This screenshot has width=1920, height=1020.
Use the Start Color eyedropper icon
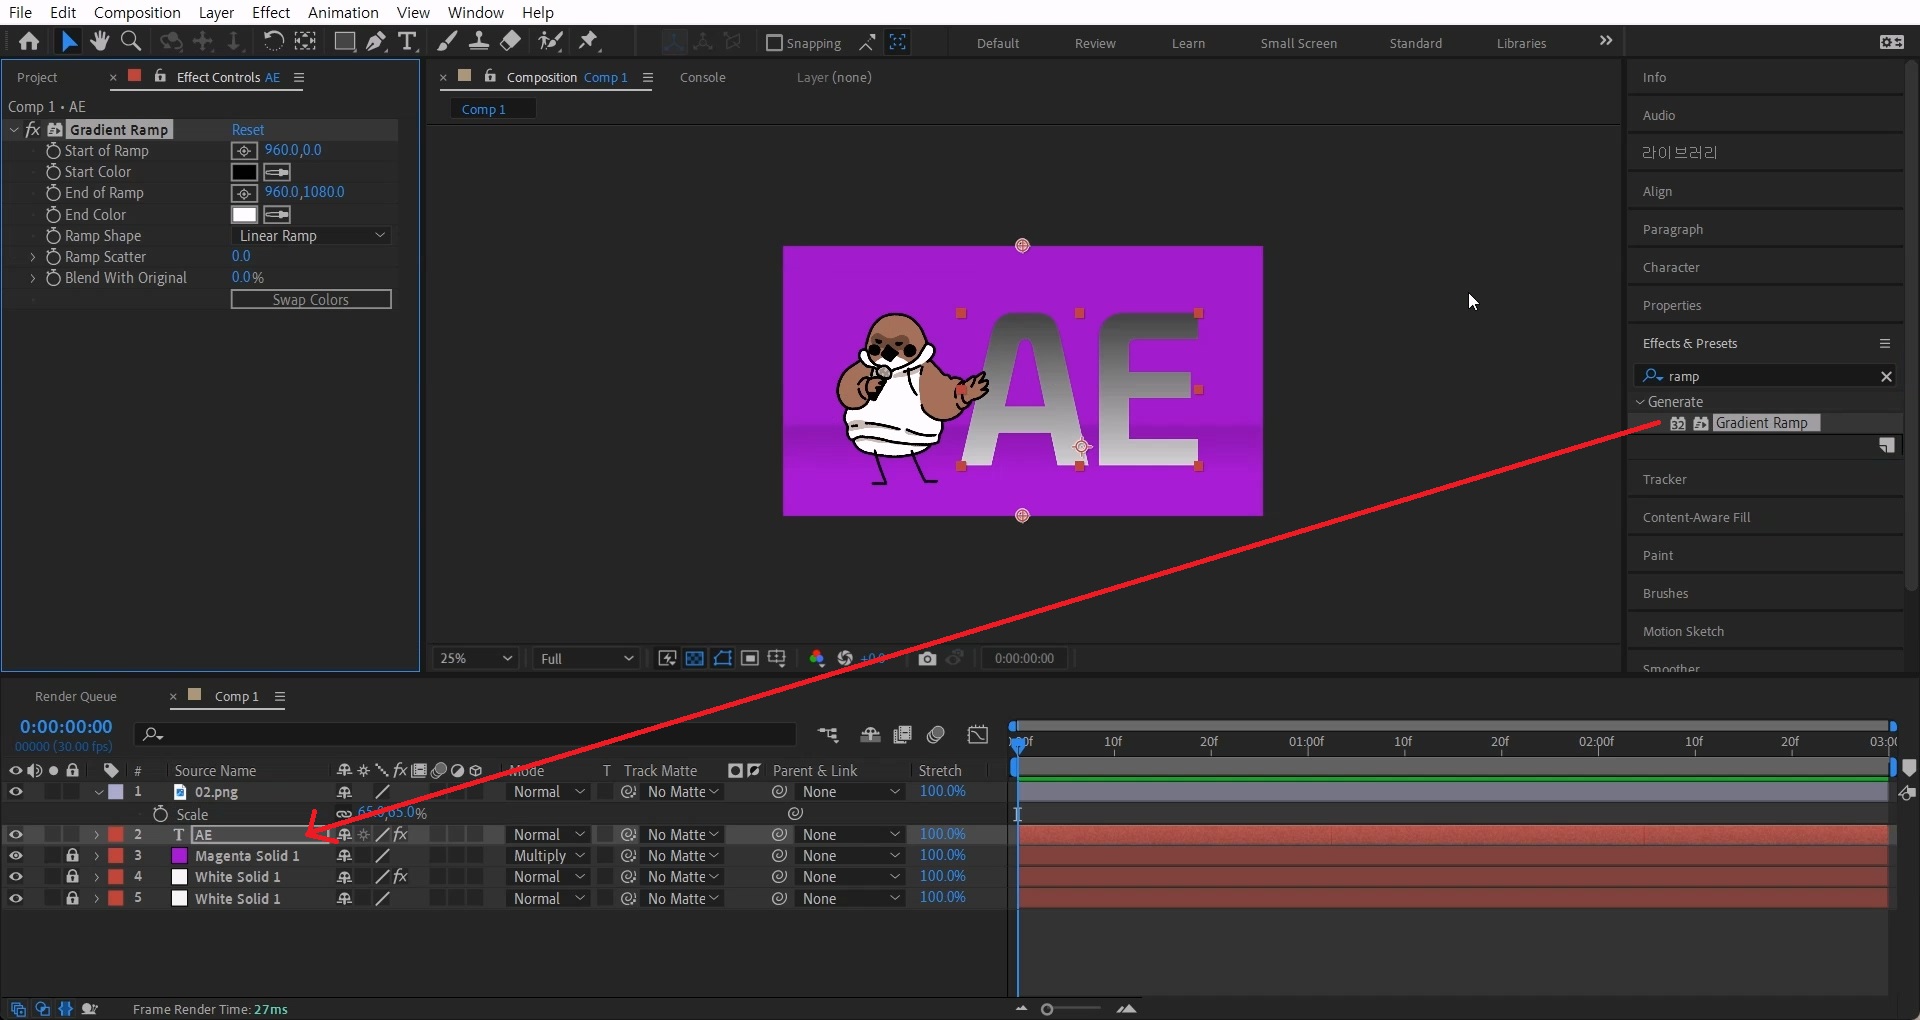point(277,172)
